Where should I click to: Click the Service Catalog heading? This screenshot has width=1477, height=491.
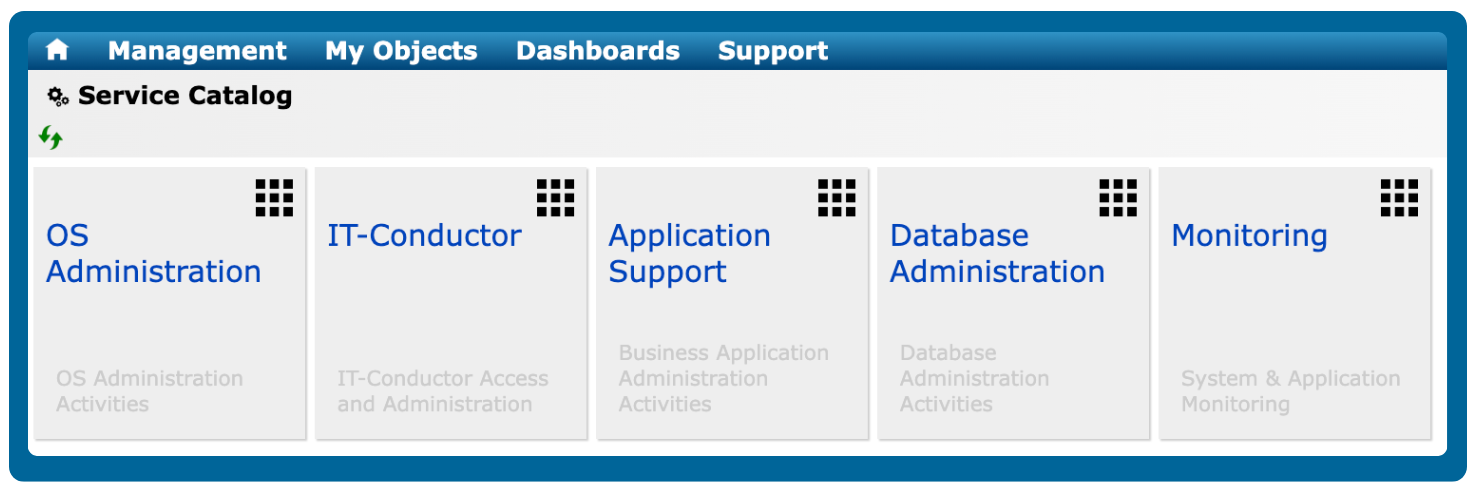coord(185,96)
